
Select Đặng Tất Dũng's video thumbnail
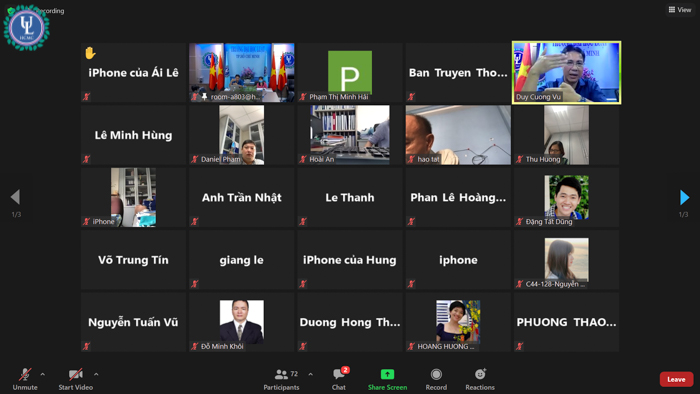pyautogui.click(x=567, y=197)
